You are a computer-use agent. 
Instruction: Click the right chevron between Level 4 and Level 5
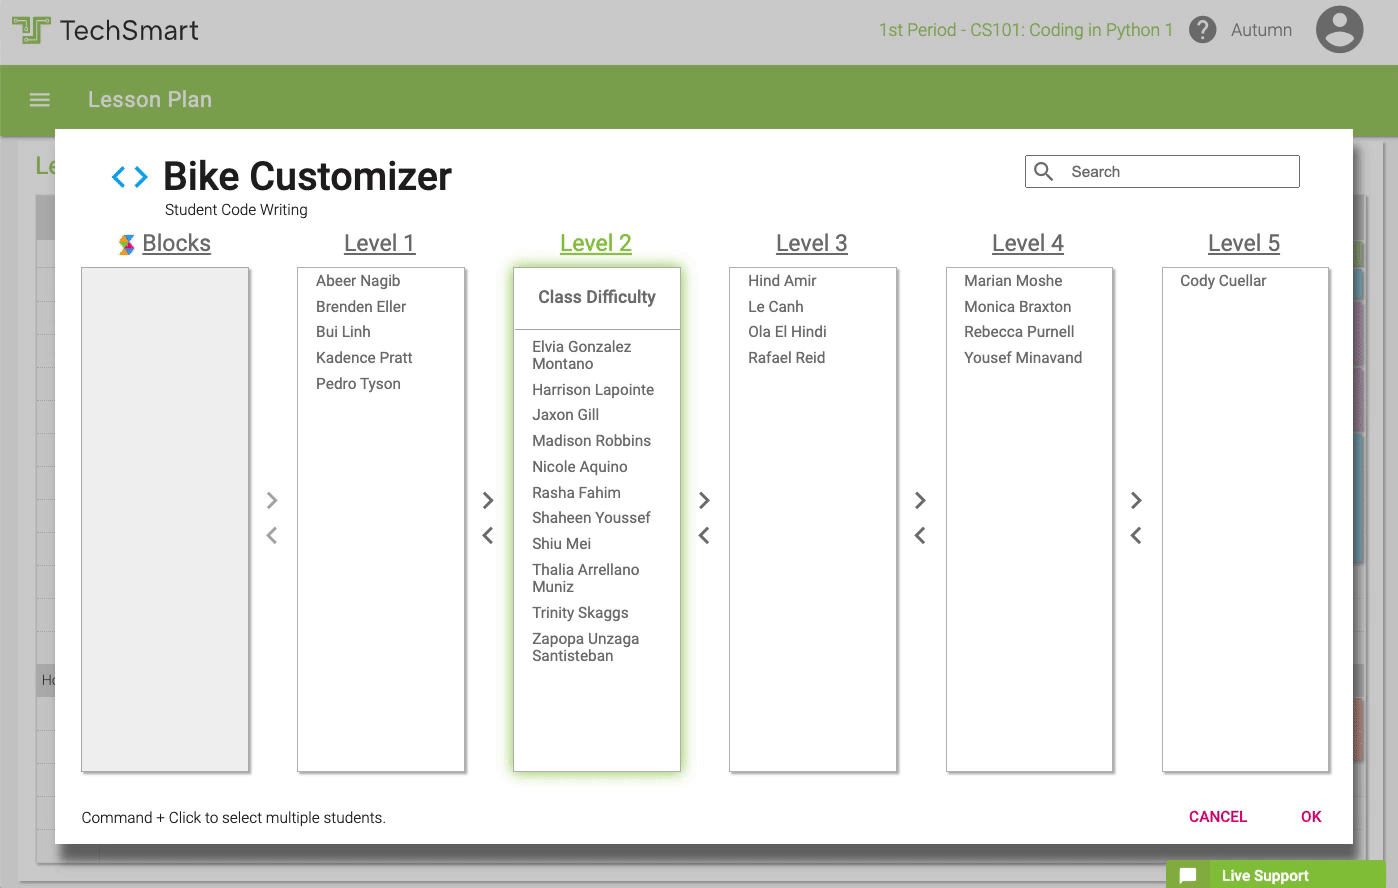(x=1136, y=500)
